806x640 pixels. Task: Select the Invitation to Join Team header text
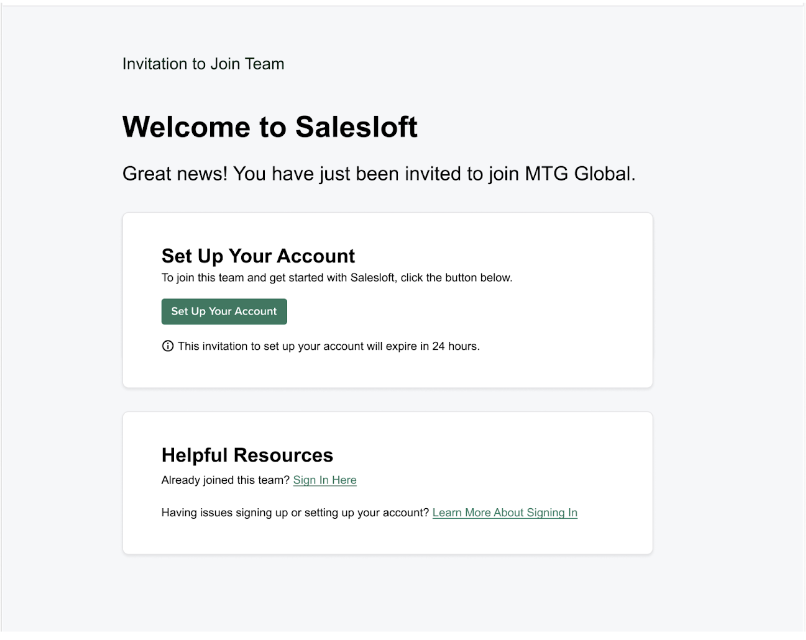202,63
